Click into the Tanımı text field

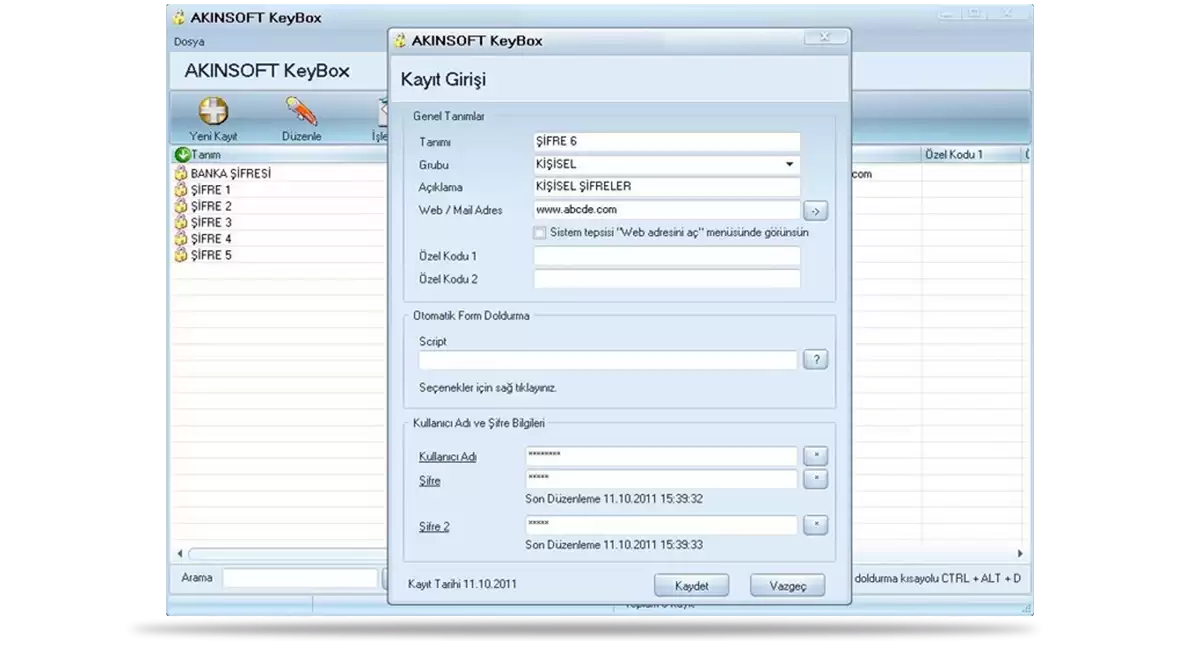click(x=667, y=142)
